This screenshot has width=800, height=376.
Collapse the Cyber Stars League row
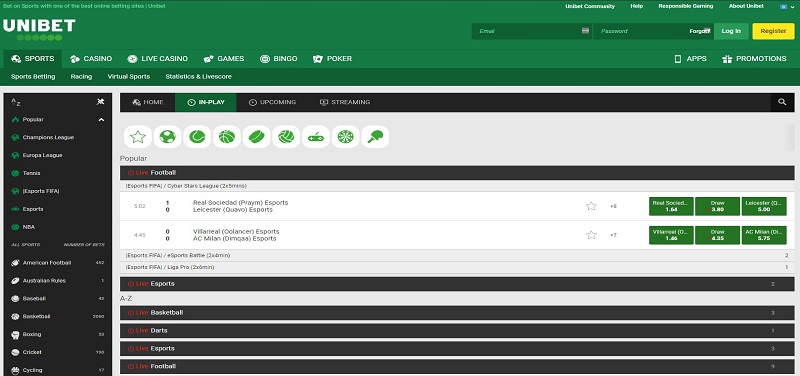[x=457, y=186]
